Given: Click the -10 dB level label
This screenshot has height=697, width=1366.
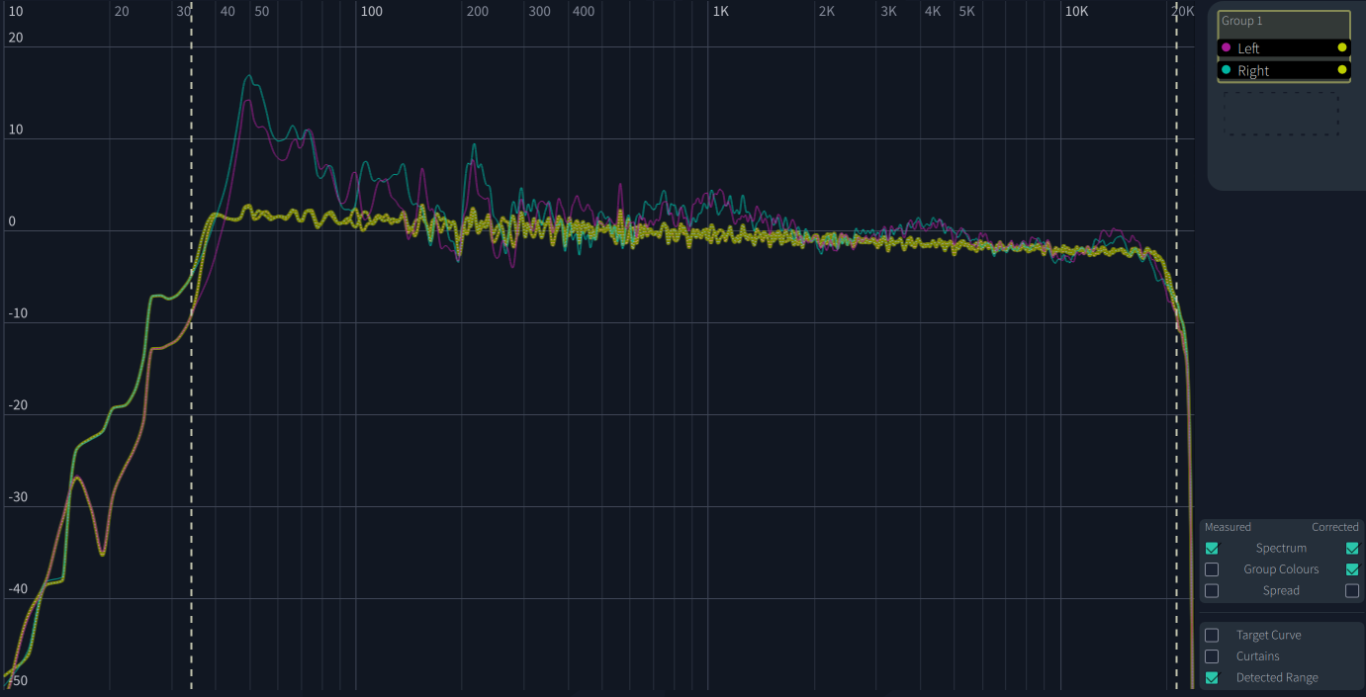Looking at the screenshot, I should [18, 313].
